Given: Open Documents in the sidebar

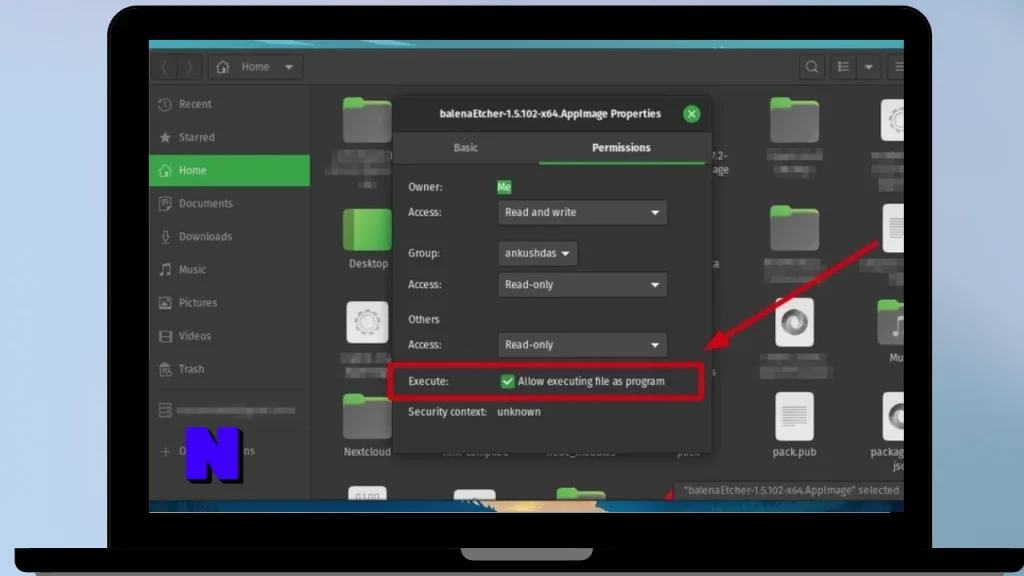Looking at the screenshot, I should pyautogui.click(x=229, y=204).
